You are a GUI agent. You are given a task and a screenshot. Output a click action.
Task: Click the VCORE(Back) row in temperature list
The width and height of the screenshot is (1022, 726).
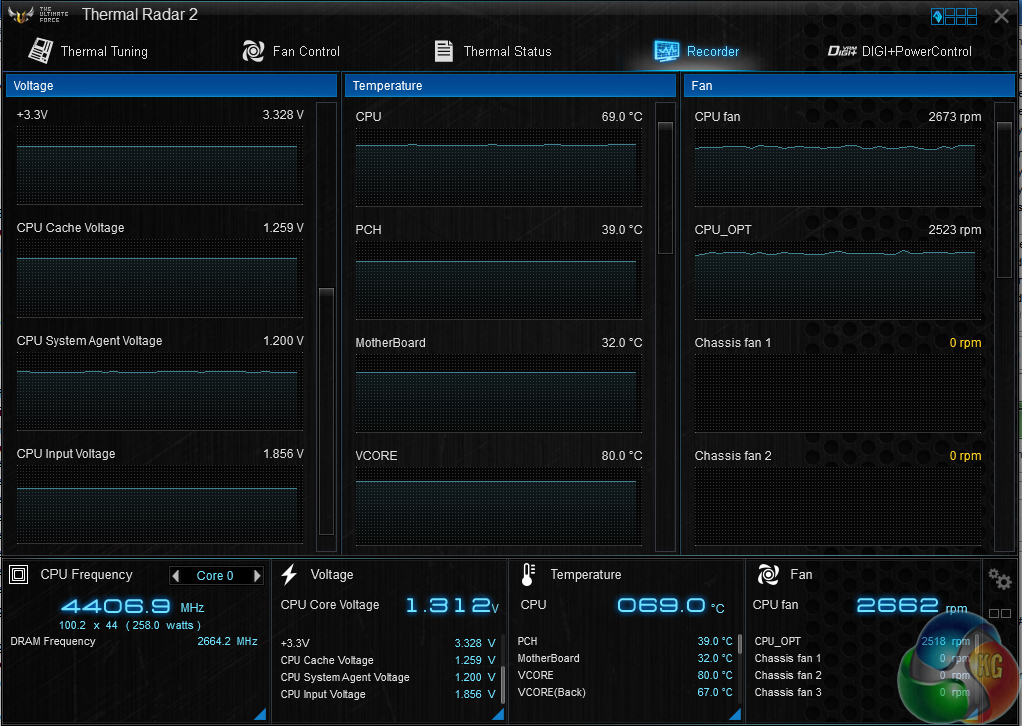624,692
